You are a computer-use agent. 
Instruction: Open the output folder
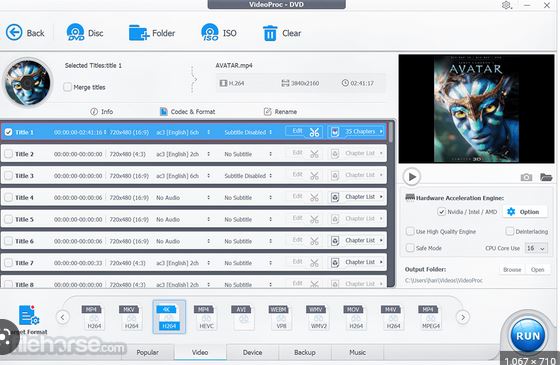pyautogui.click(x=537, y=270)
